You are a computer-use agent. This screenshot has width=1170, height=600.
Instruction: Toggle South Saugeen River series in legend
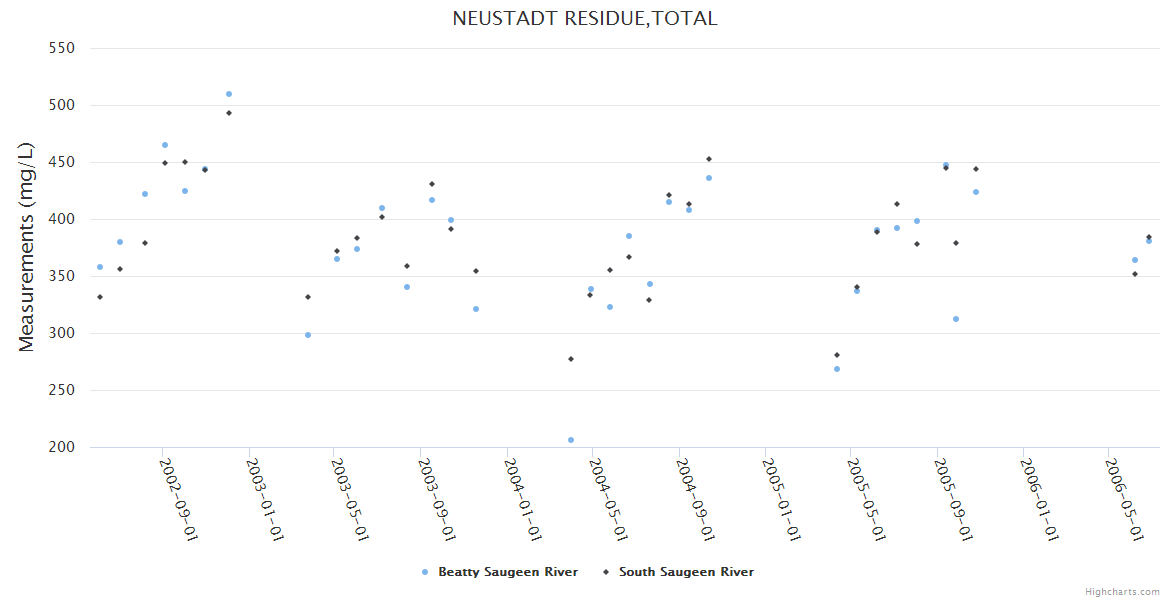(x=686, y=572)
